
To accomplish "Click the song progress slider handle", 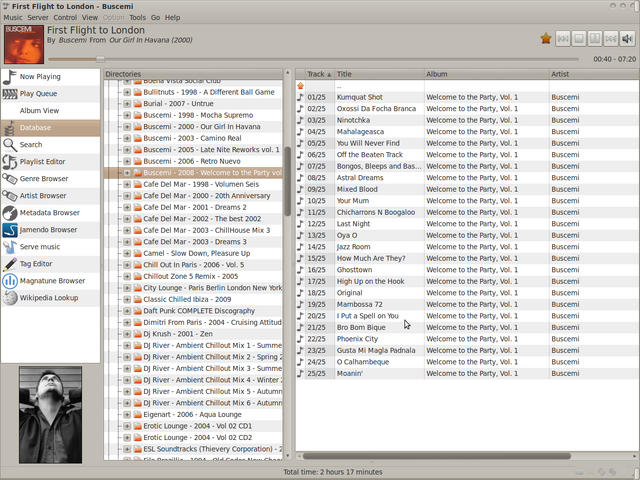I will click(100, 59).
